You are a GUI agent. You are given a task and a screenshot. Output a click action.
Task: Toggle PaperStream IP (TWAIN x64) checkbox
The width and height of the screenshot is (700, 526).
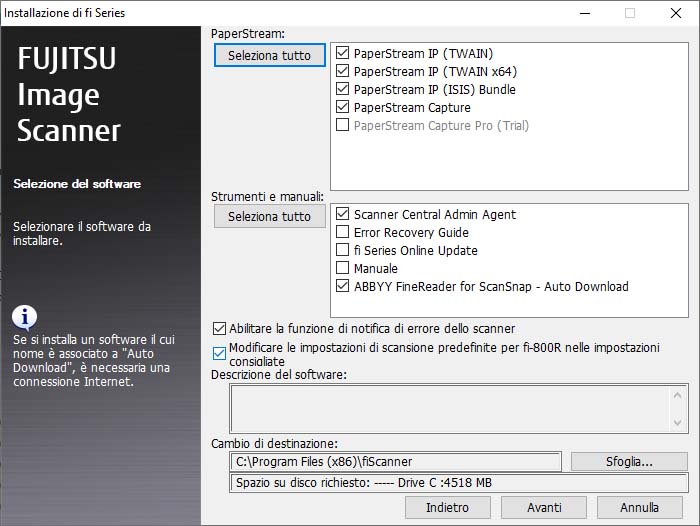343,71
